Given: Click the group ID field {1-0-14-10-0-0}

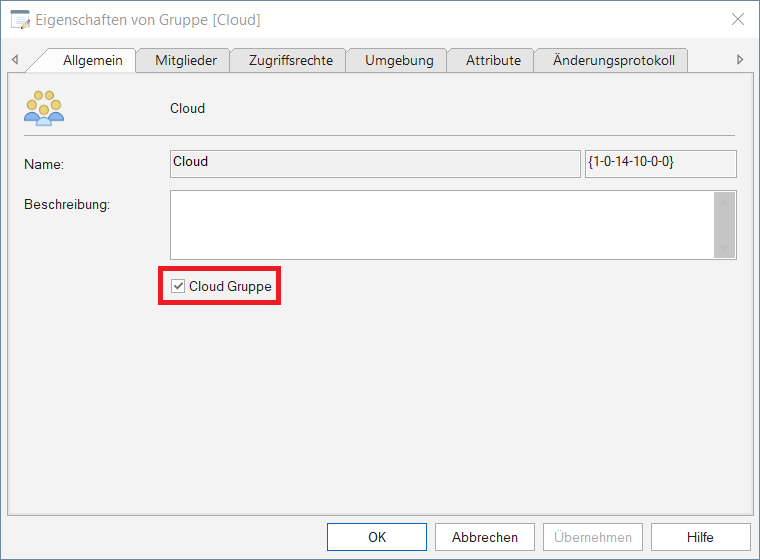Looking at the screenshot, I should (x=660, y=163).
